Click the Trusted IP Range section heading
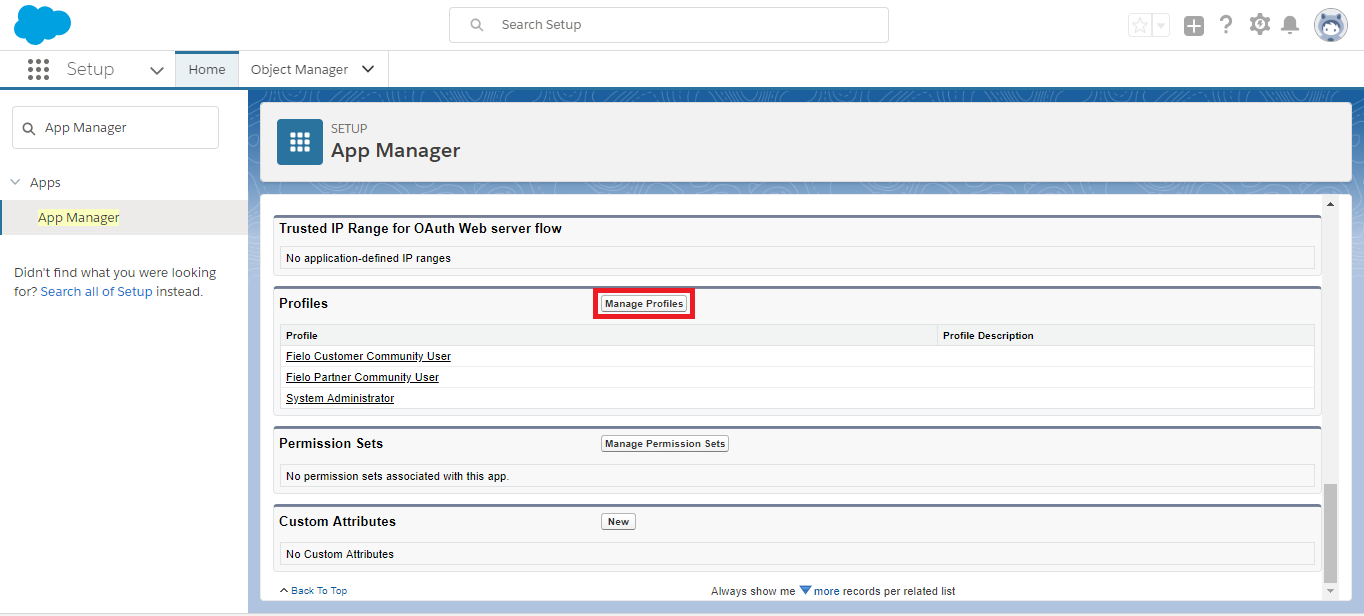Screen dimensions: 1364x616 point(420,229)
